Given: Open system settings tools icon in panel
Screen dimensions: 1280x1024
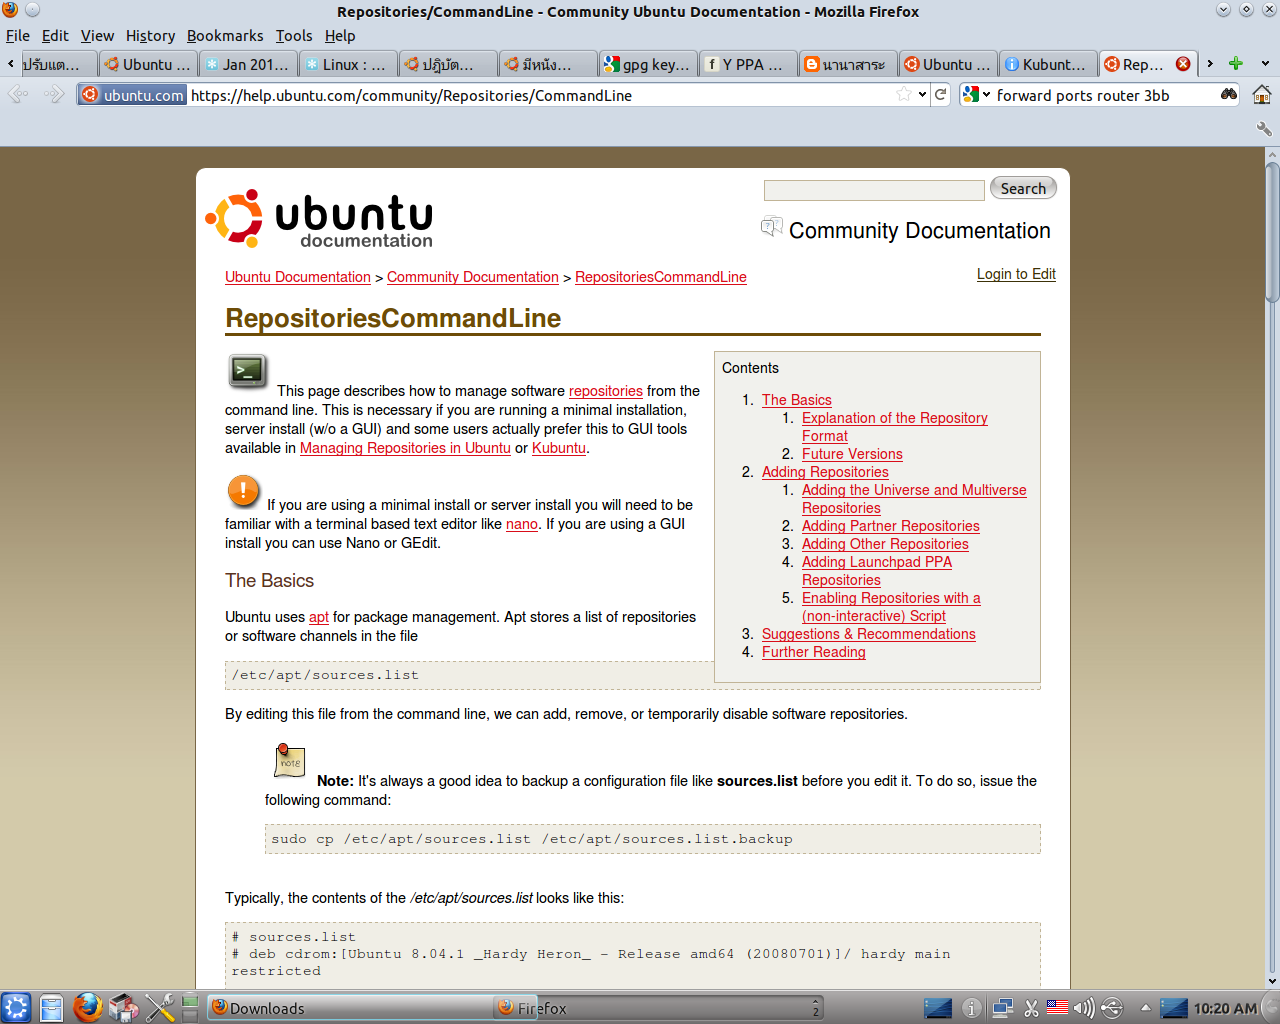Looking at the screenshot, I should pyautogui.click(x=160, y=1008).
